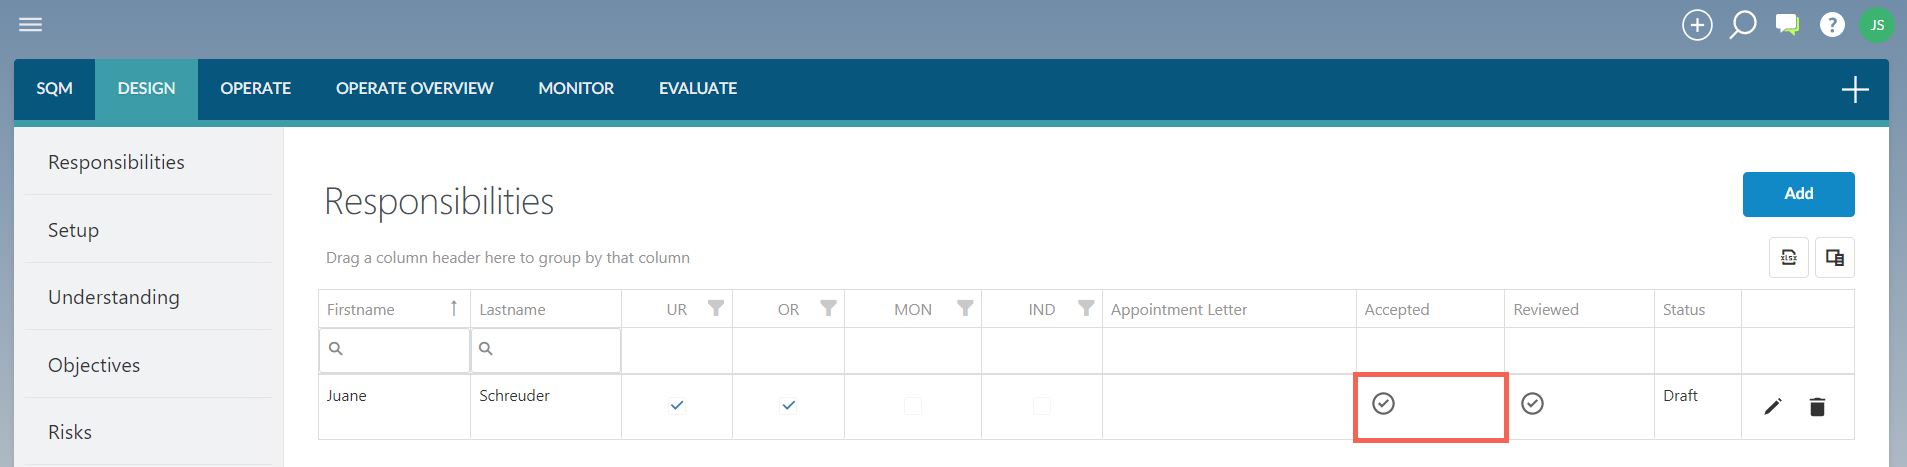Click the circled plus icon in the header
The image size is (1907, 467).
click(x=1697, y=25)
